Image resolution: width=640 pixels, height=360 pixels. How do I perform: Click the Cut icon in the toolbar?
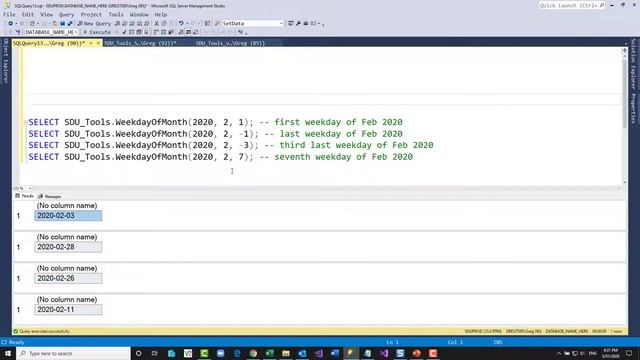pyautogui.click(x=156, y=23)
